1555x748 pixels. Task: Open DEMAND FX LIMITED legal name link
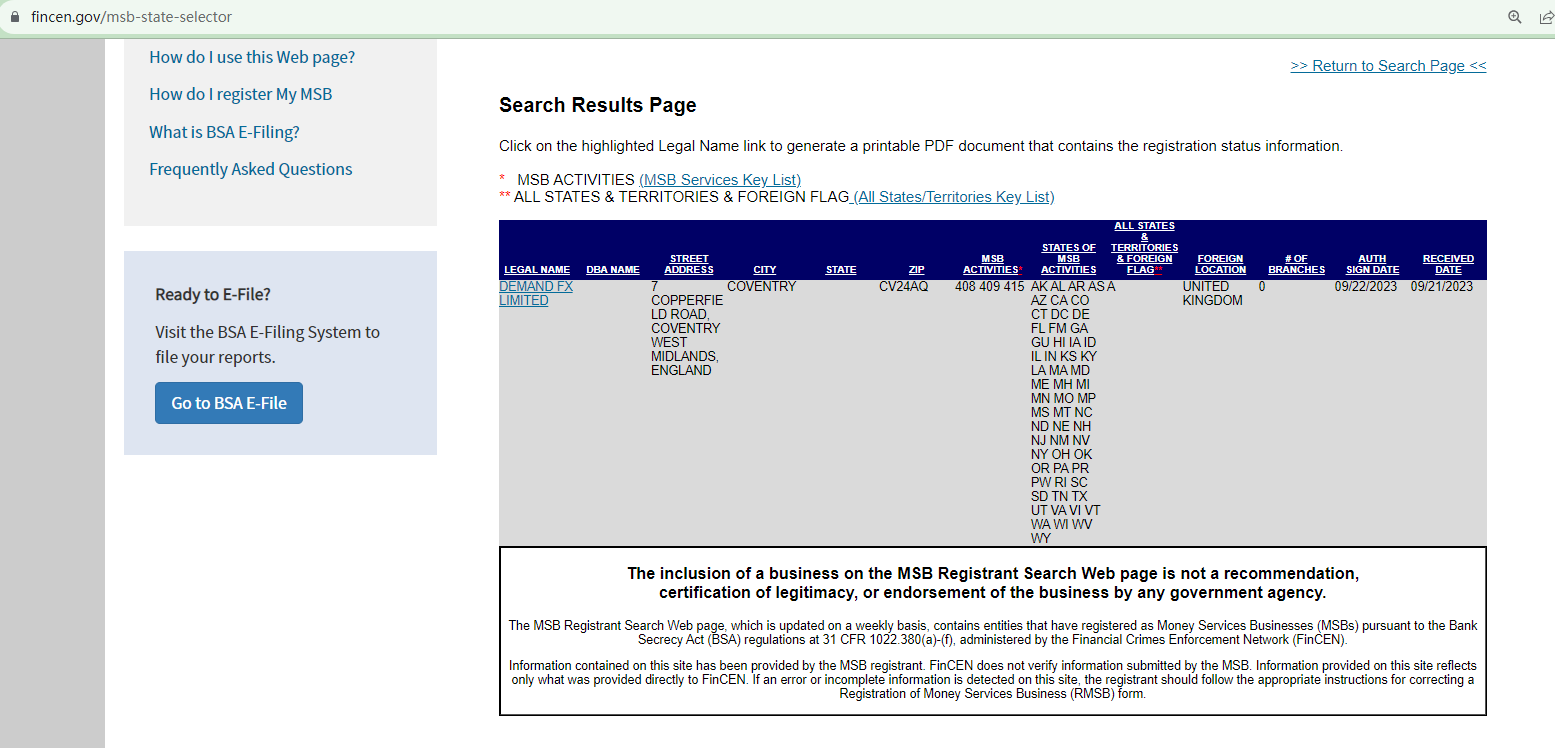536,293
